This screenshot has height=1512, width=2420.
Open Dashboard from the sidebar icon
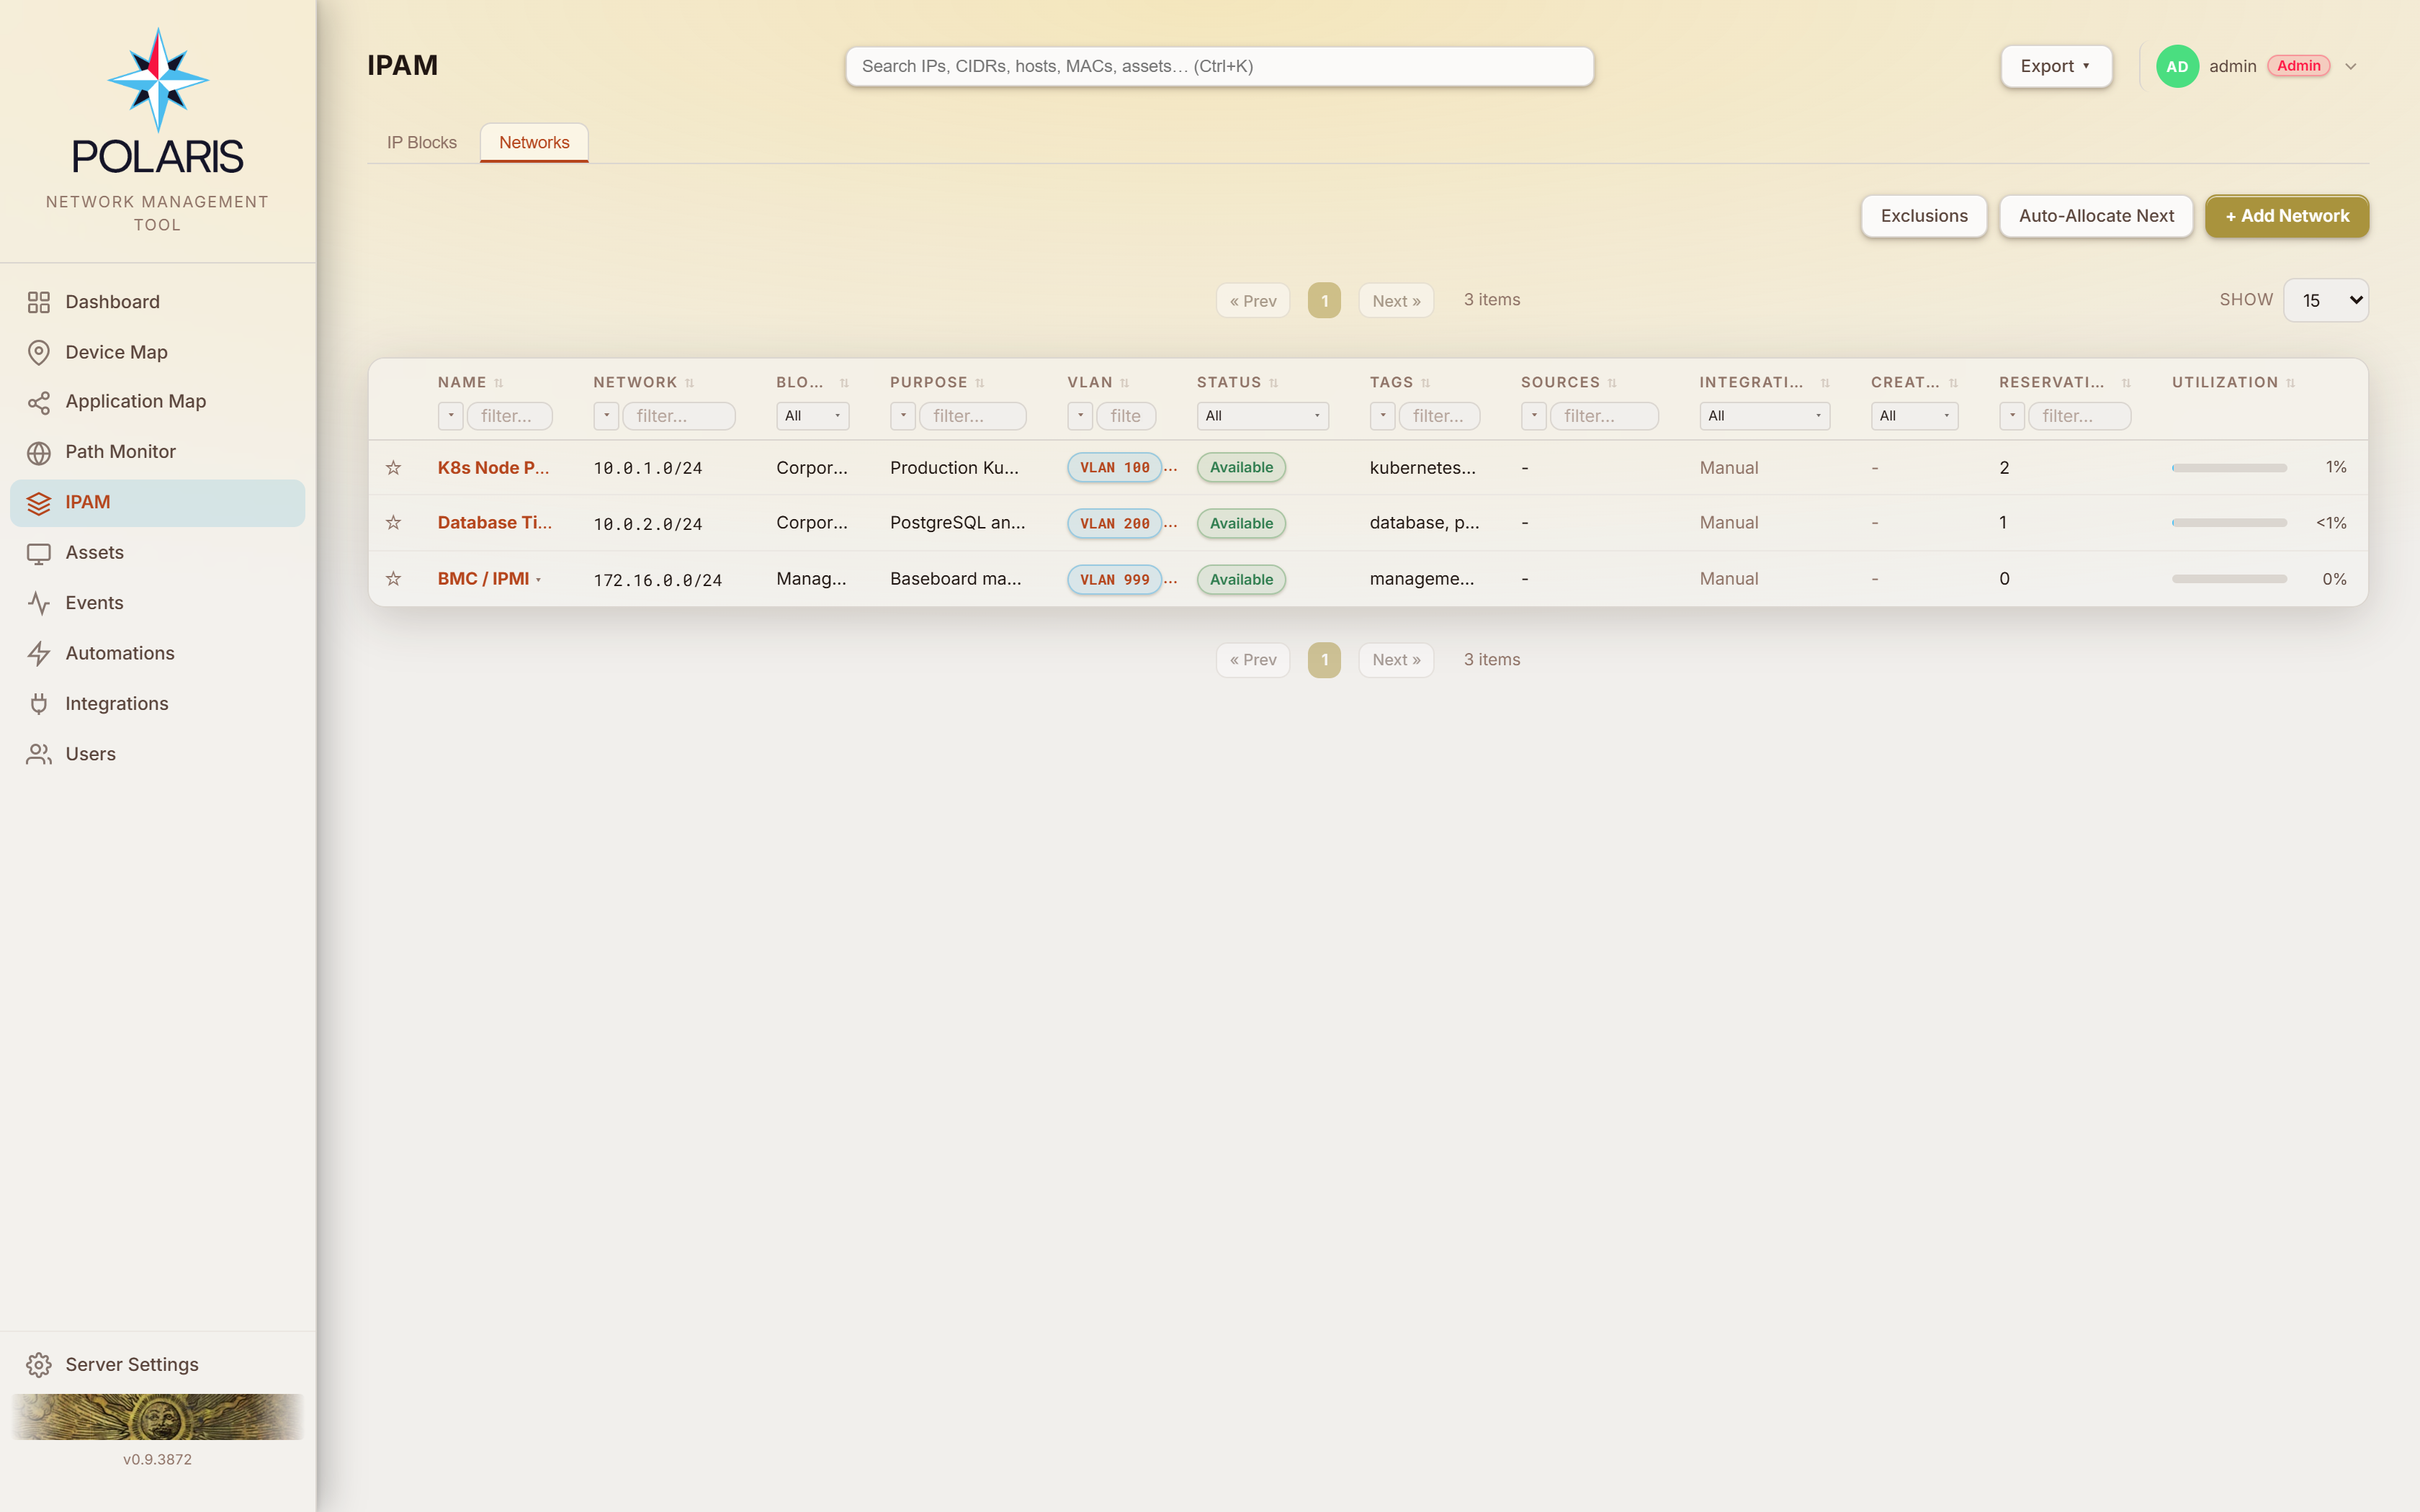coord(39,302)
